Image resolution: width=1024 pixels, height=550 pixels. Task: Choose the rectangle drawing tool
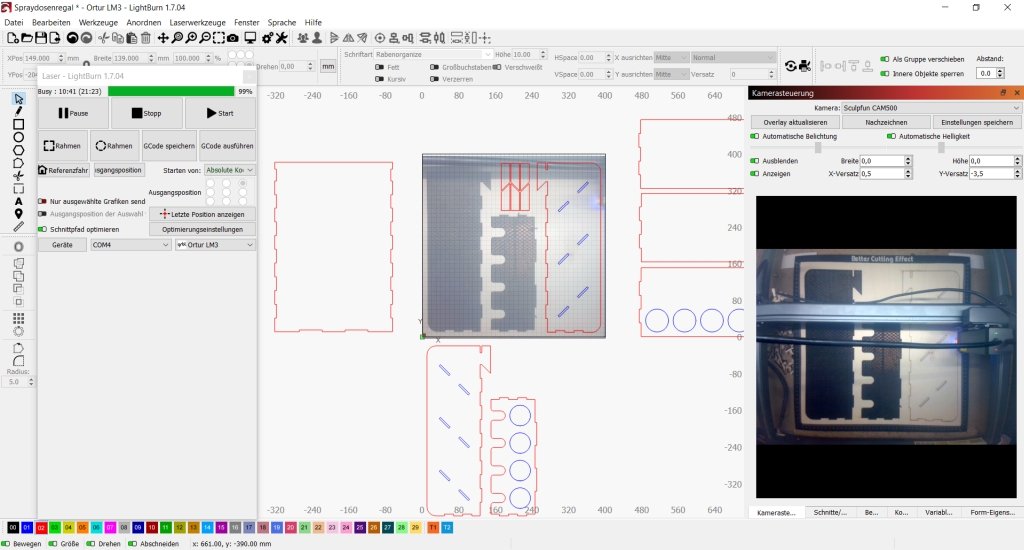pyautogui.click(x=19, y=124)
